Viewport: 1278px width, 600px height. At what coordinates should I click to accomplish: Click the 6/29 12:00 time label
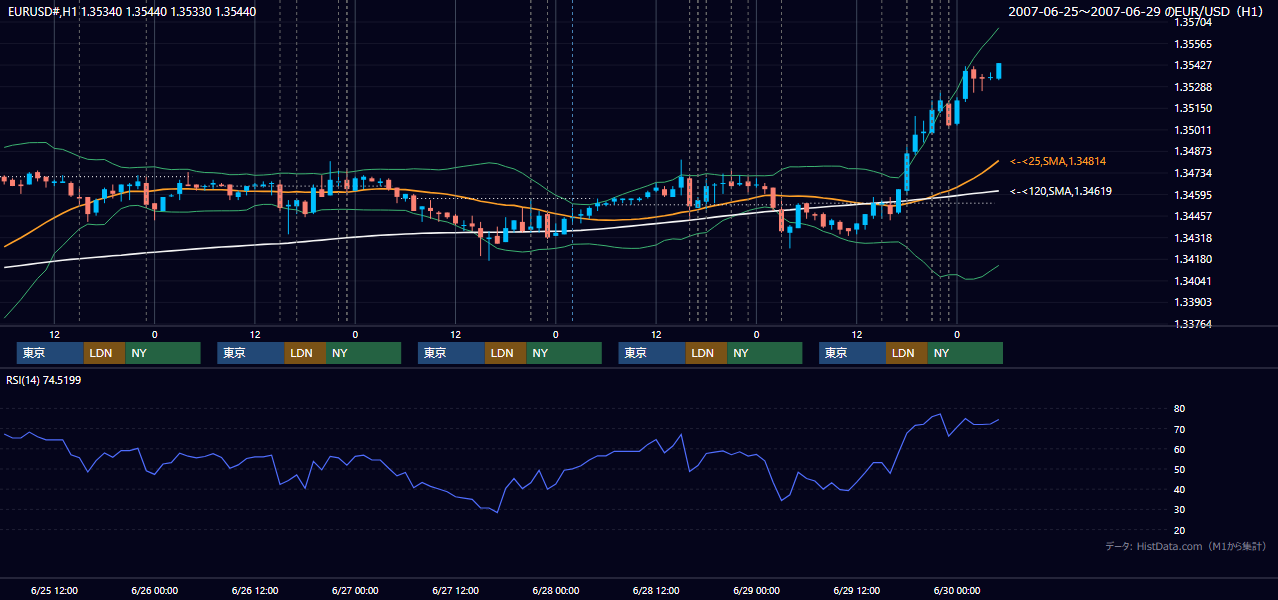pyautogui.click(x=856, y=590)
